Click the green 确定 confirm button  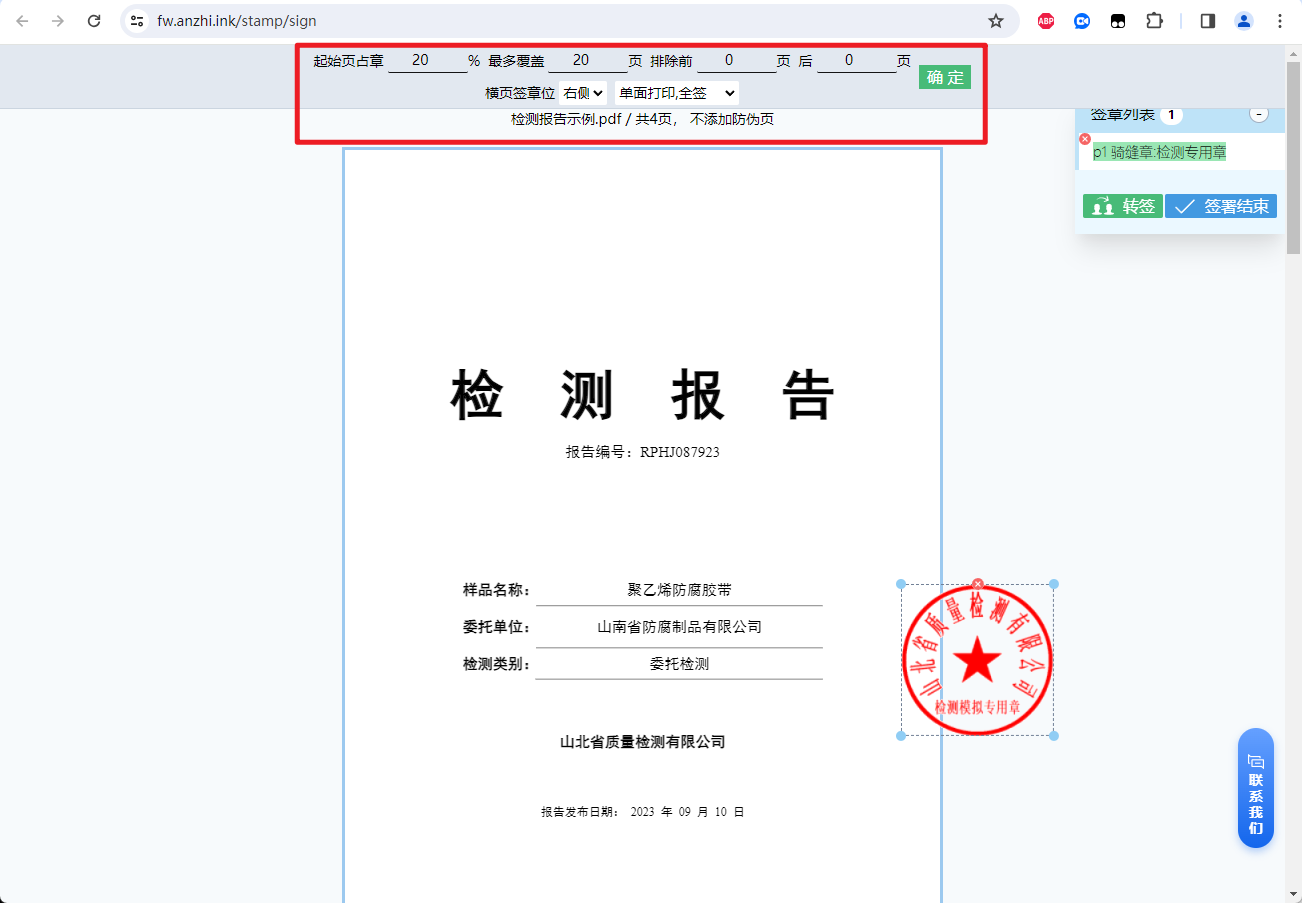[944, 77]
